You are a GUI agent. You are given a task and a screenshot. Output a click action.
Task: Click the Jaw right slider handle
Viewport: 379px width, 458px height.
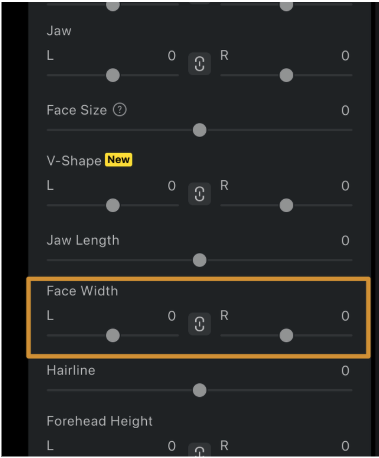286,75
